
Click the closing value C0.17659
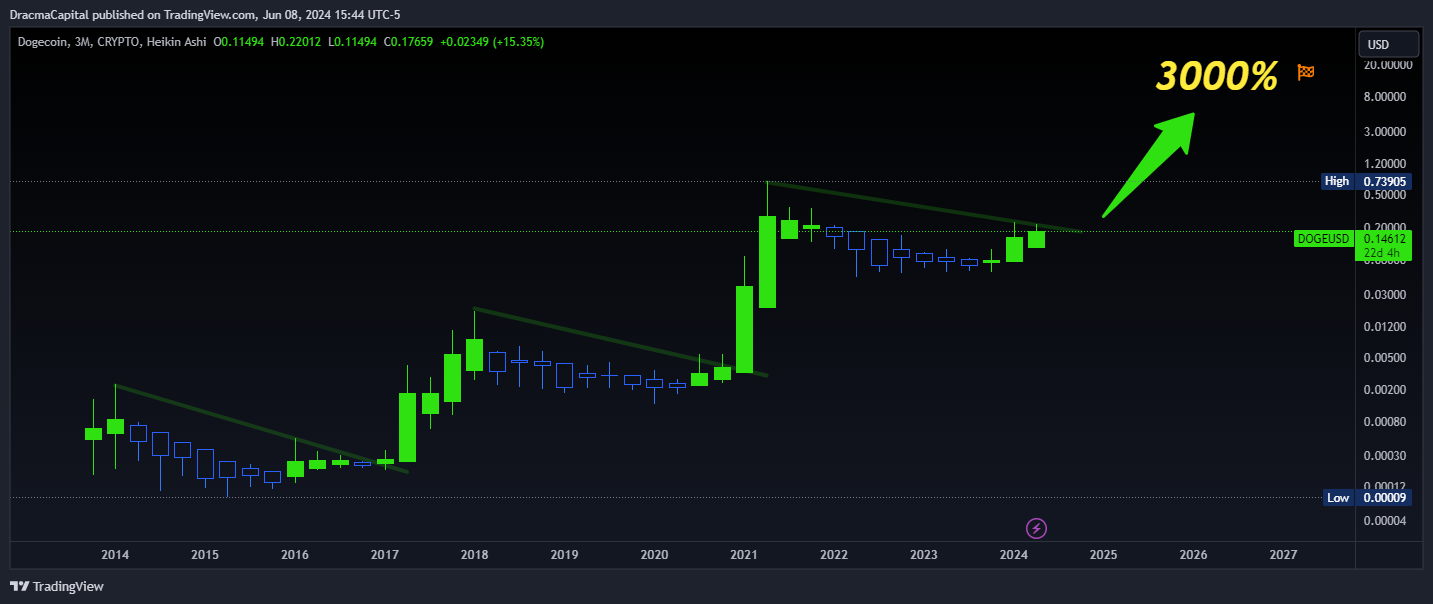point(409,42)
